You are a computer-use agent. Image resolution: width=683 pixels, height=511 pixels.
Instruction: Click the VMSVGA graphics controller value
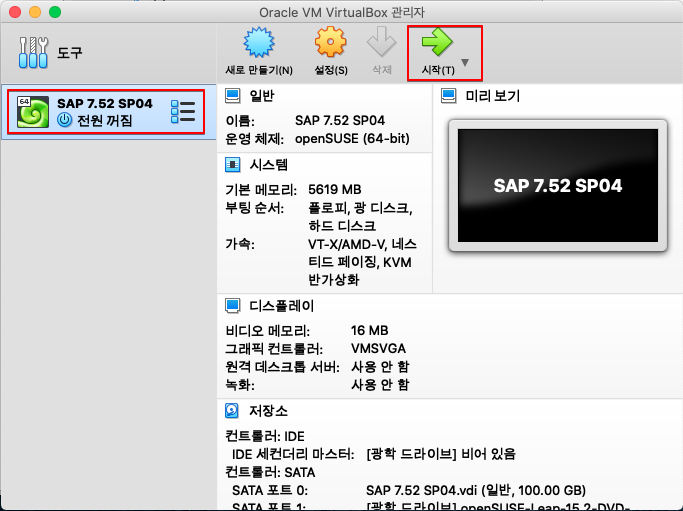pos(378,349)
